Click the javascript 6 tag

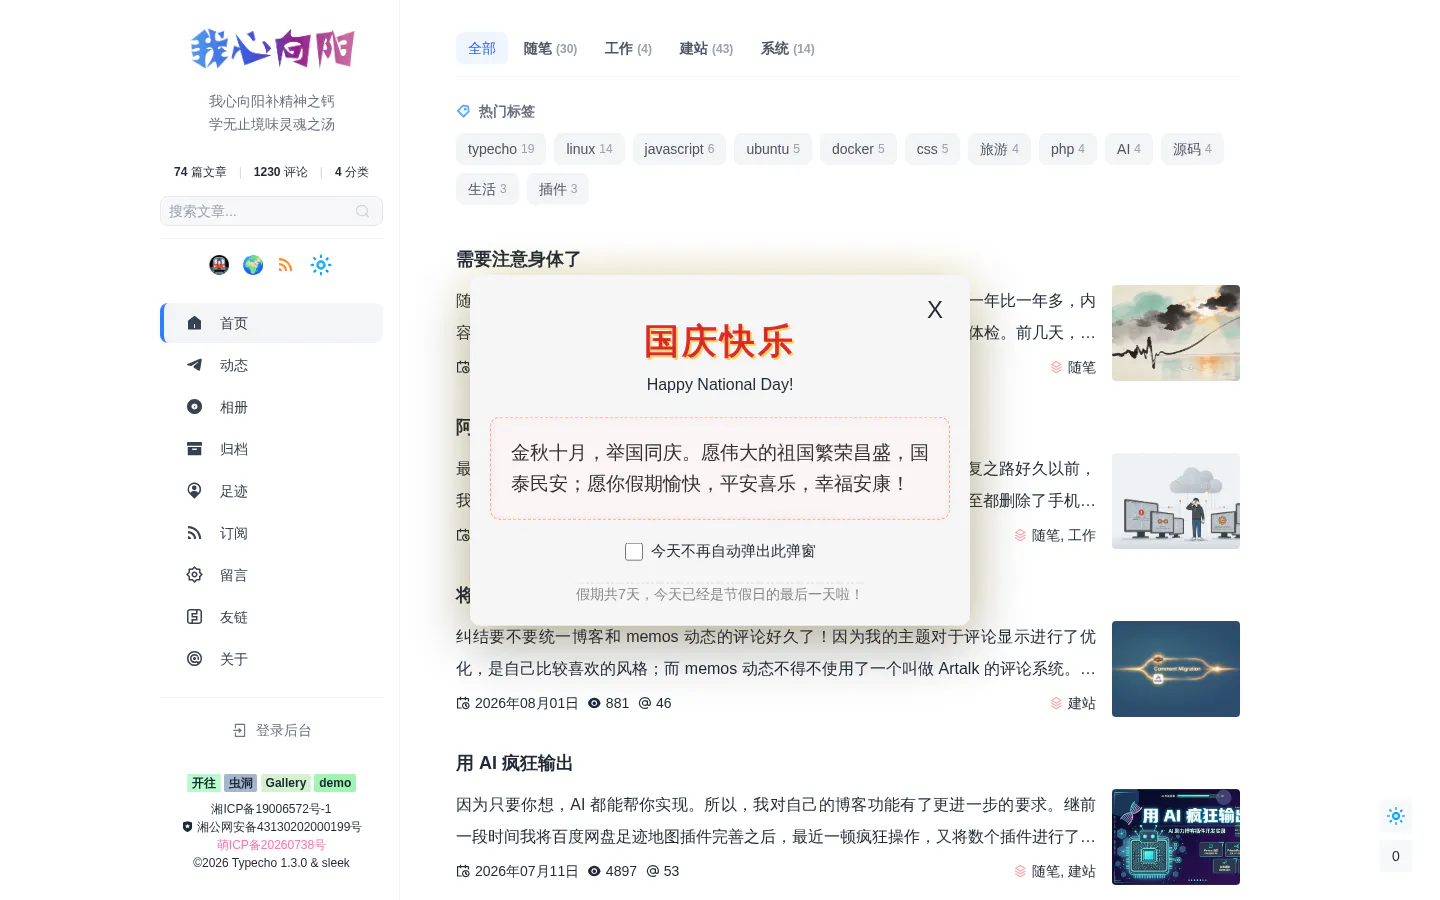pyautogui.click(x=679, y=149)
